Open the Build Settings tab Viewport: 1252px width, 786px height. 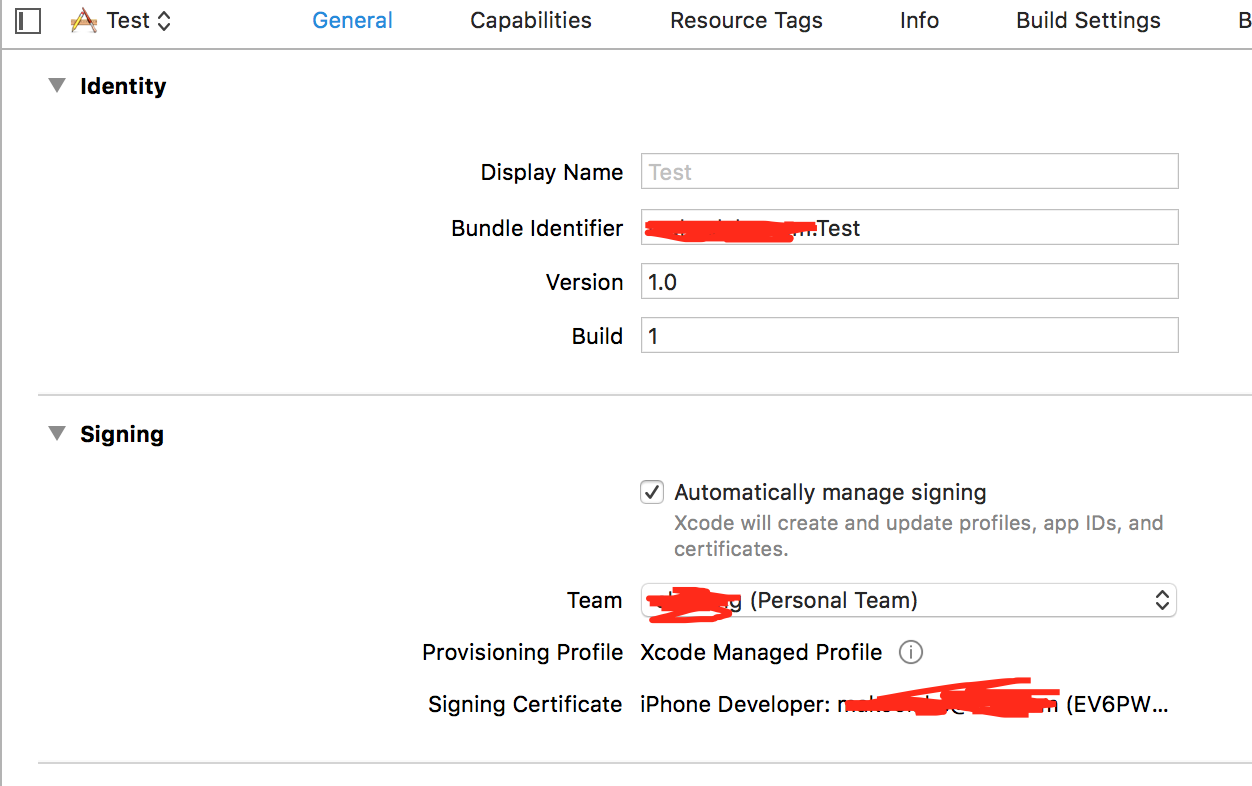(x=1088, y=20)
